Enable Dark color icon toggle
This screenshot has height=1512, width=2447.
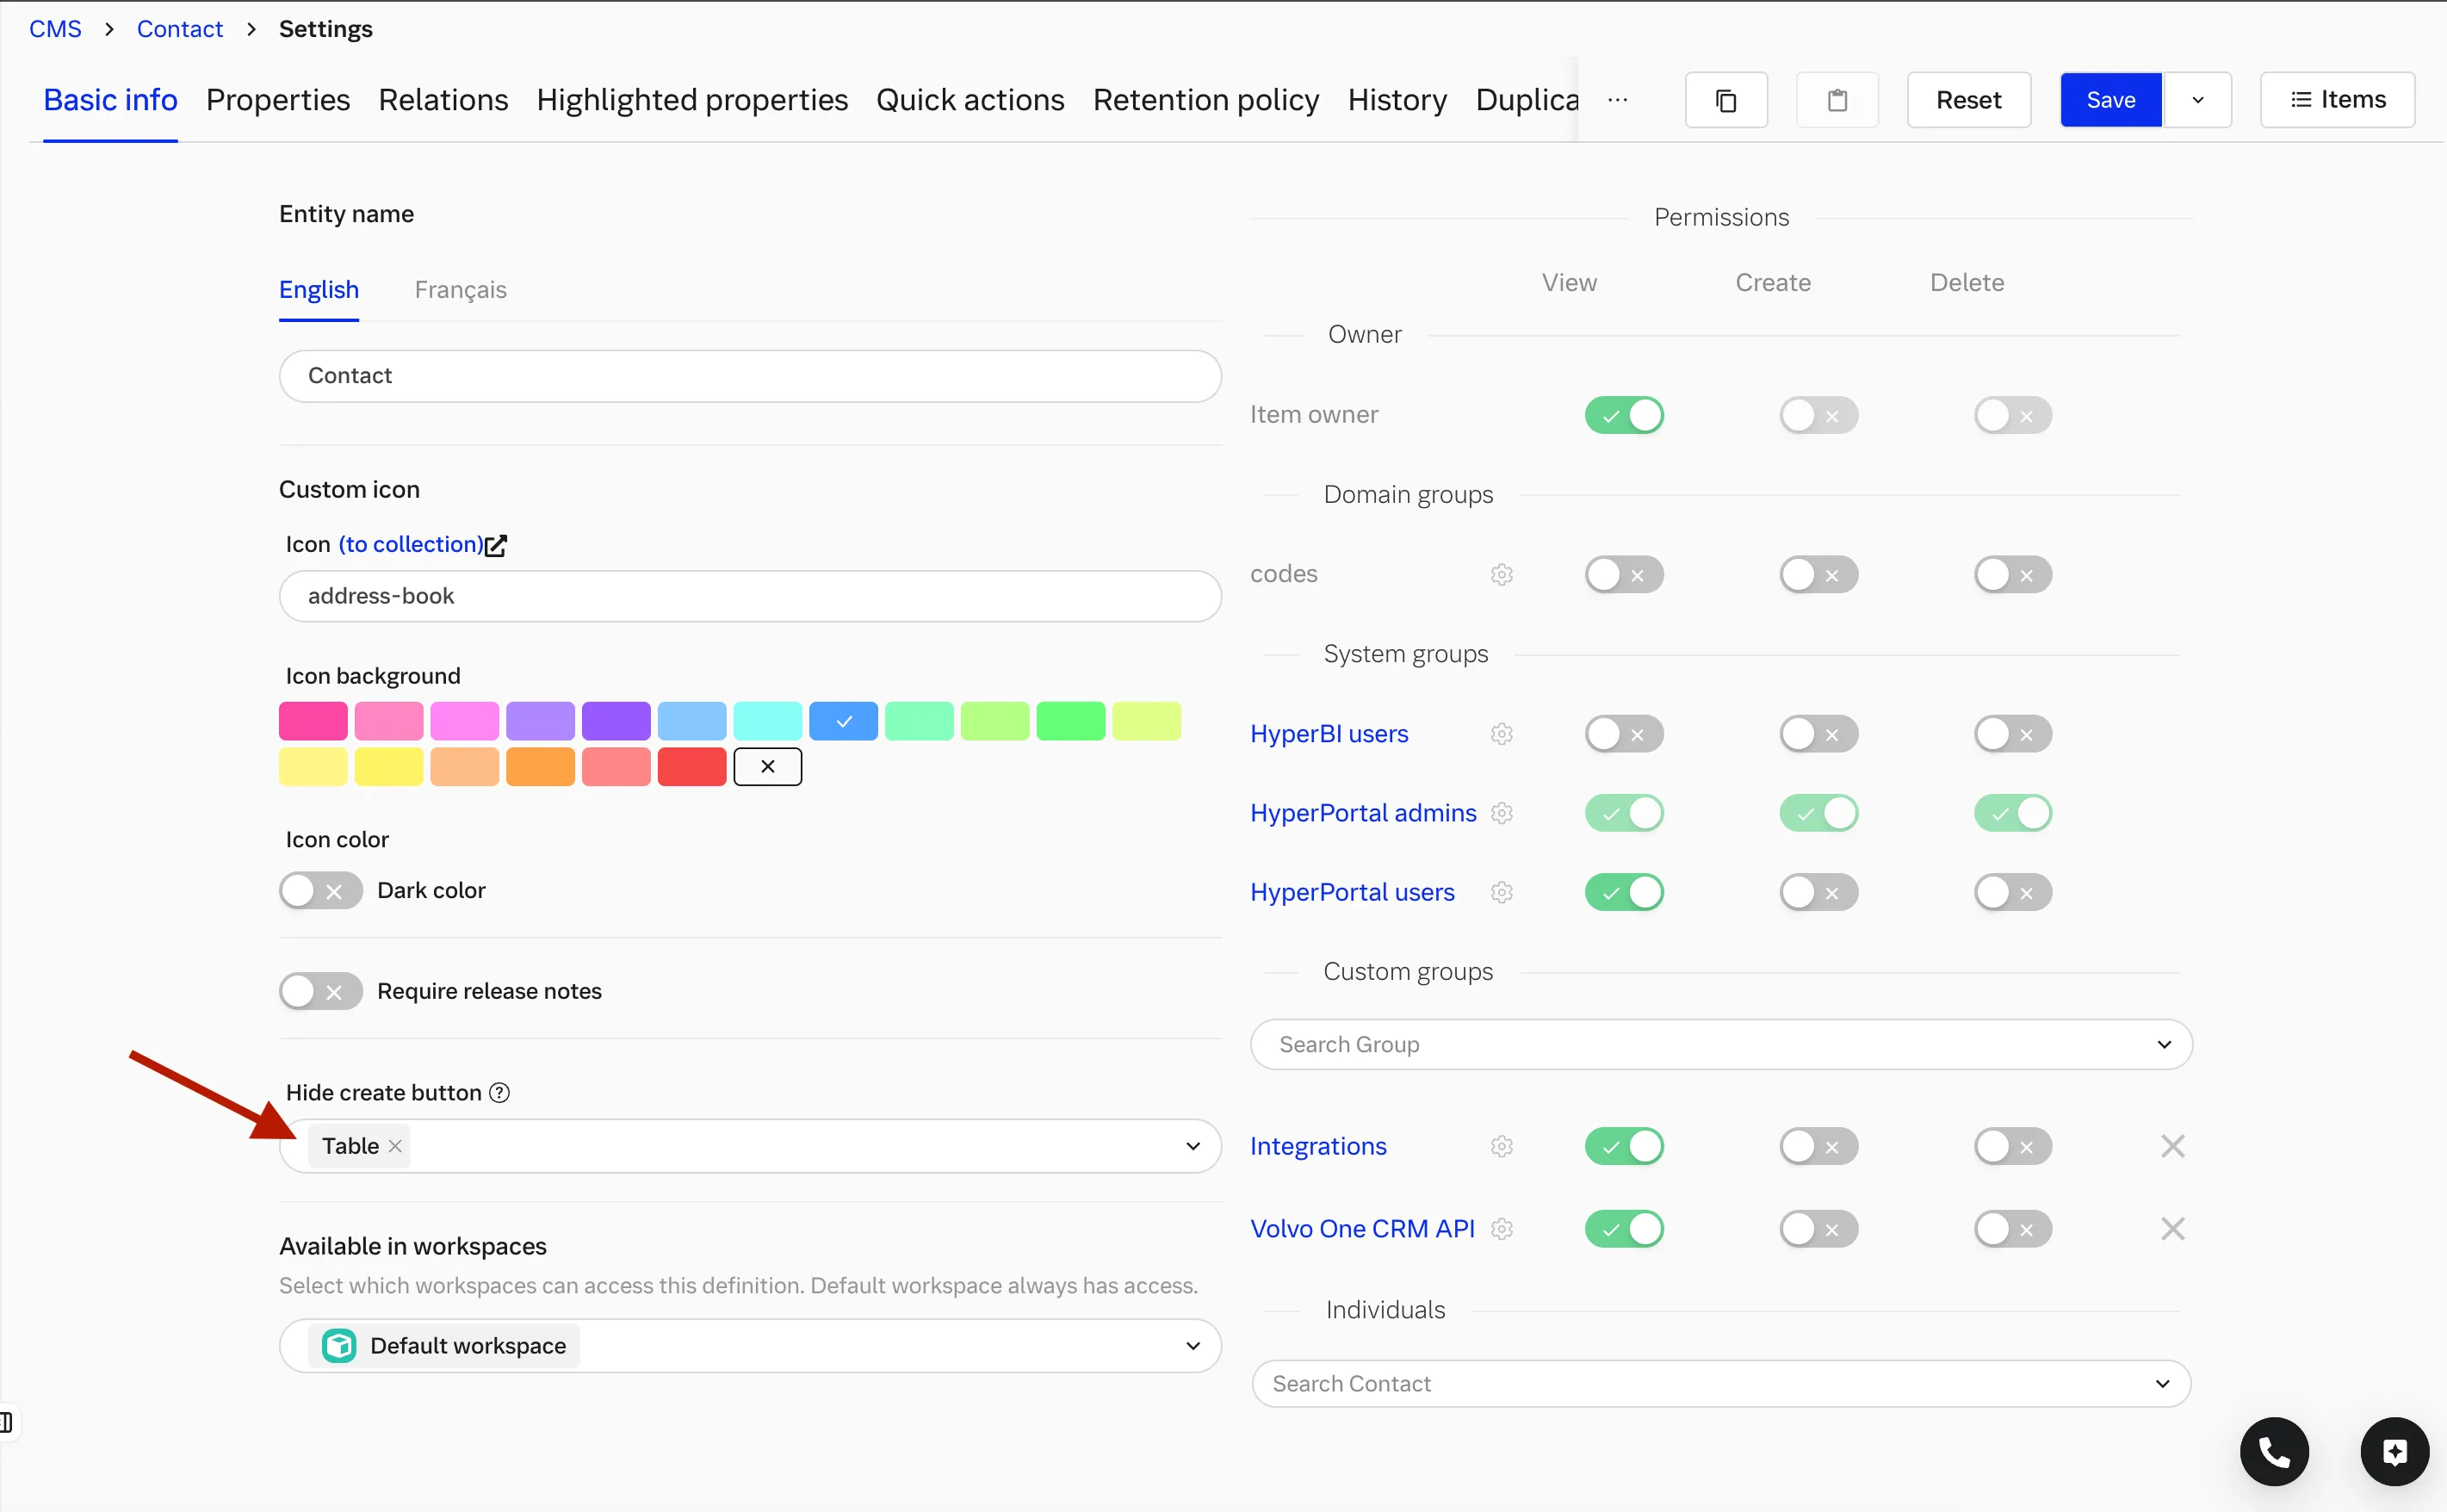click(320, 891)
